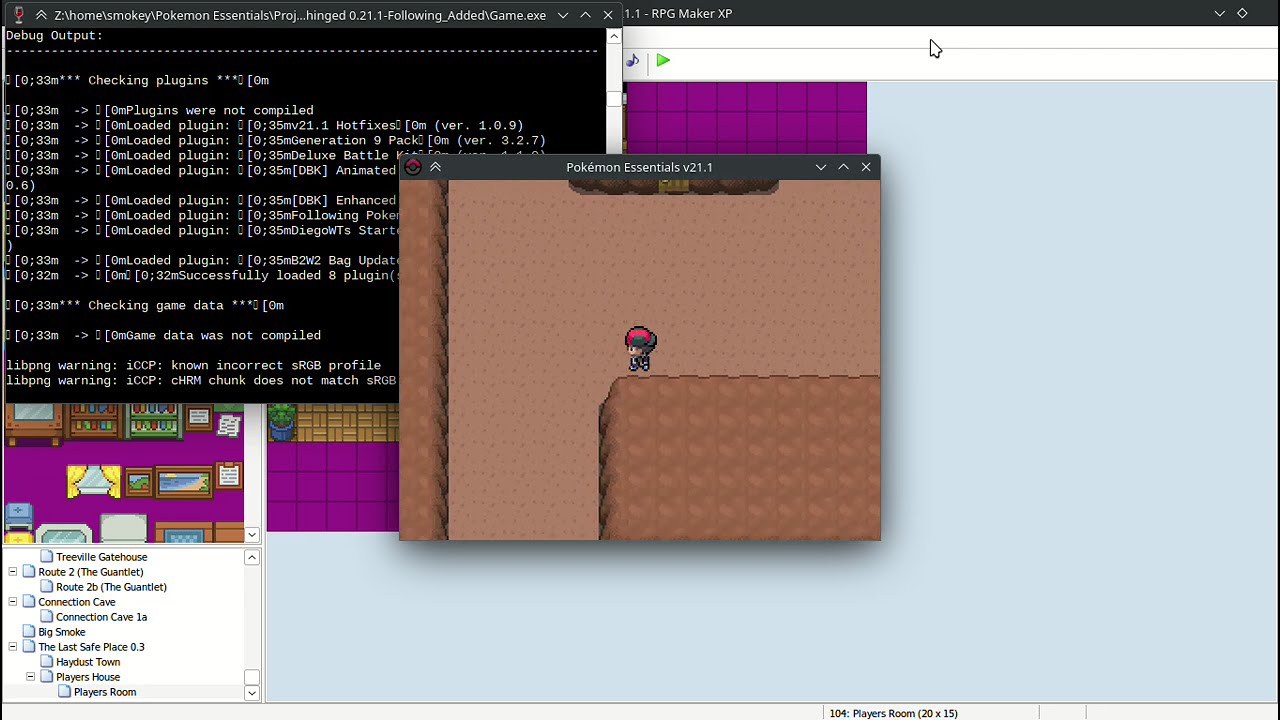Click the 'Checking game data' console line
The width and height of the screenshot is (1280, 720).
145,305
